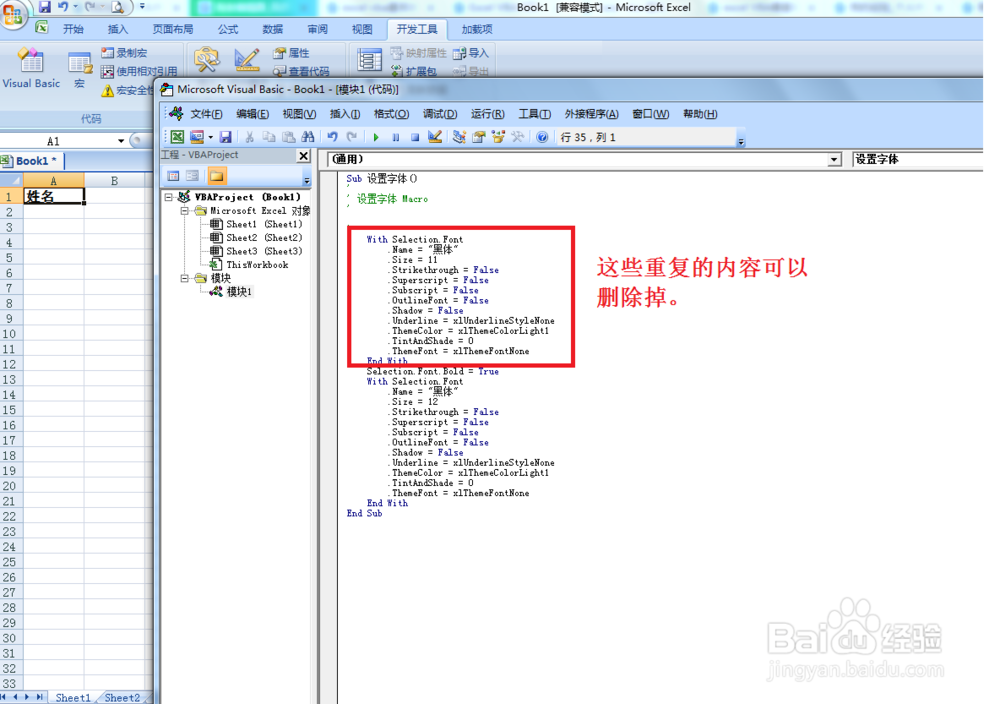Viewport: 1000px width, 704px height.
Task: Click Save in Excel quick access toolbar
Action: coord(45,8)
